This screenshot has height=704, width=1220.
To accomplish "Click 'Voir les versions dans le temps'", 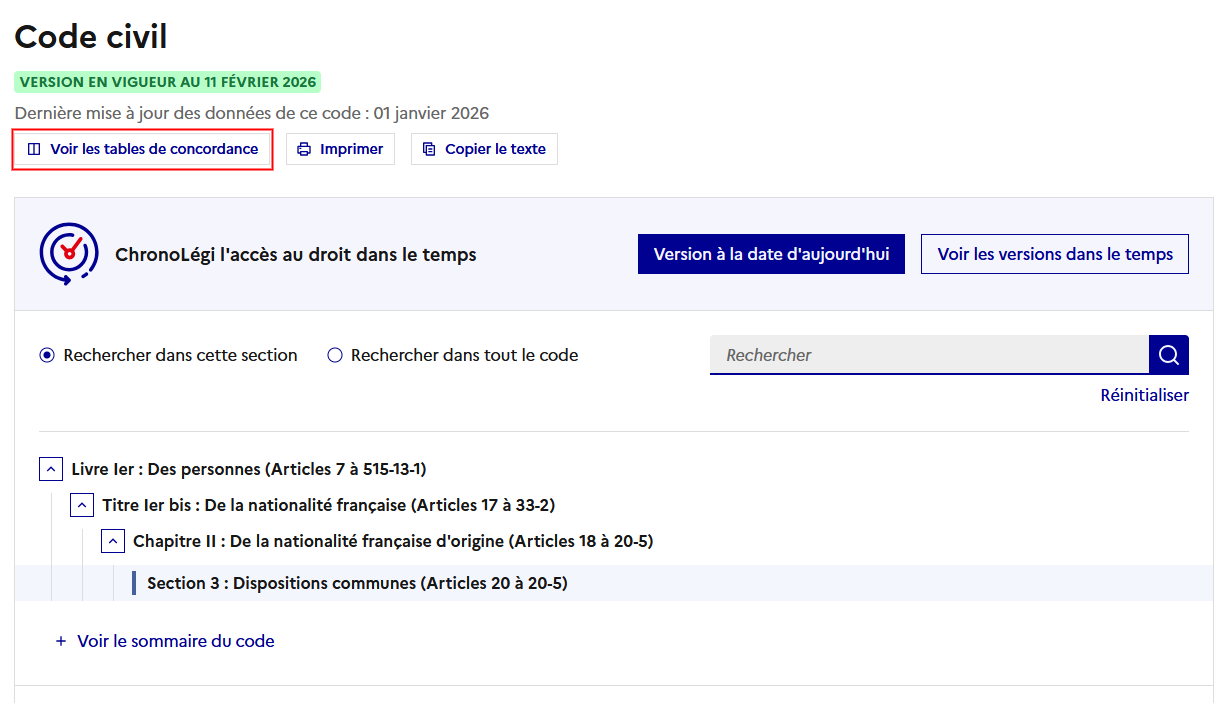I will pyautogui.click(x=1054, y=254).
